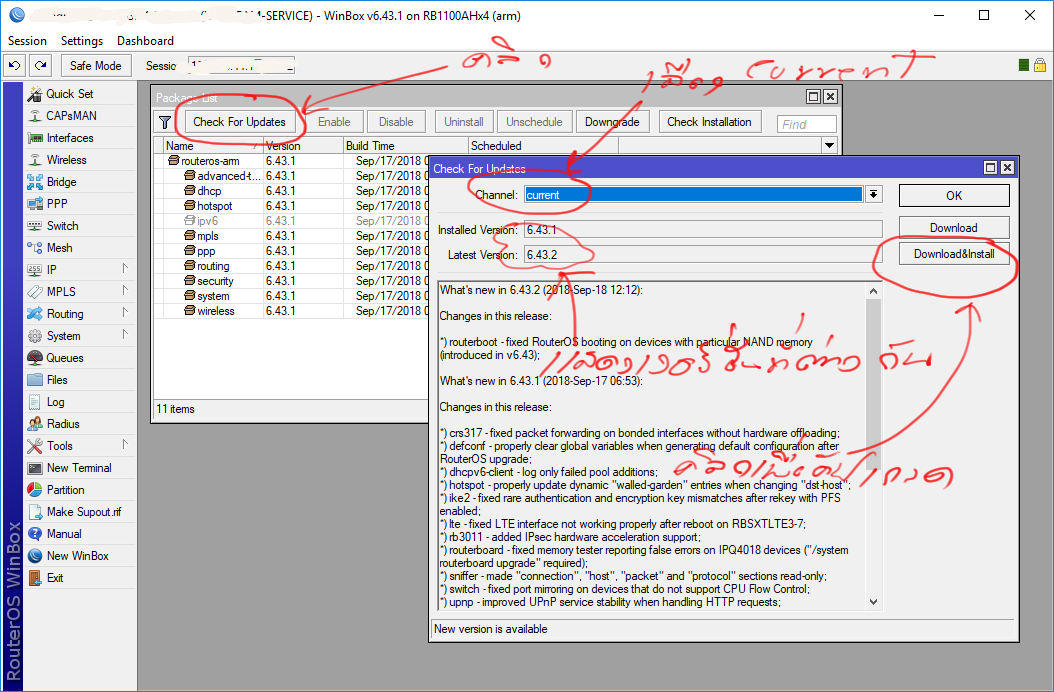Expand the Tools submenu
The height and width of the screenshot is (692, 1054).
[125, 445]
